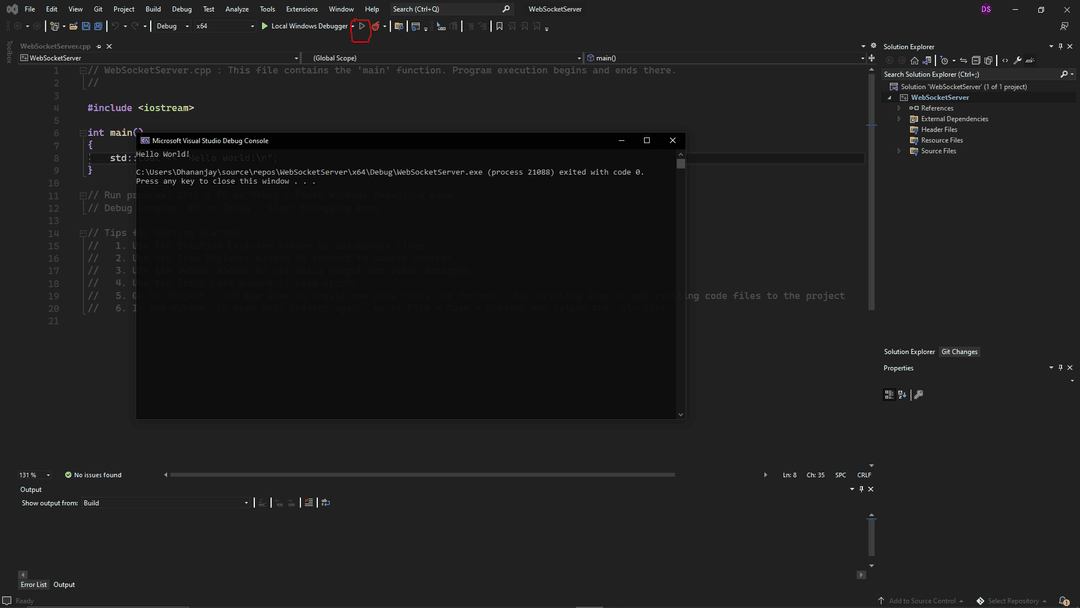Switch to the Output tab at bottom
This screenshot has width=1080, height=608.
[64, 585]
